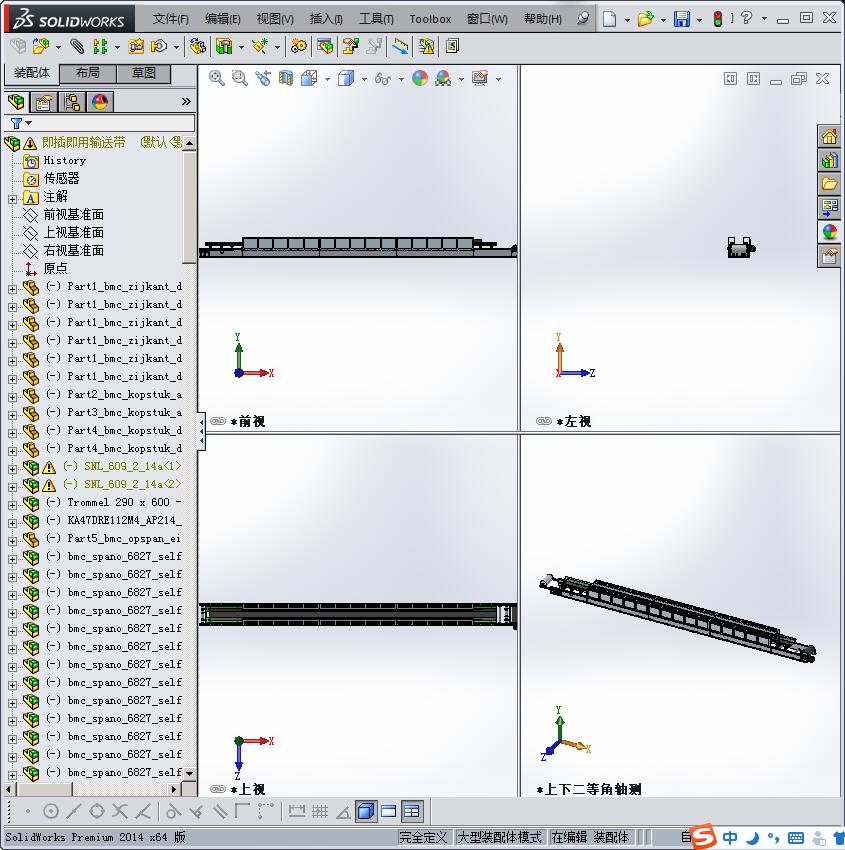This screenshot has width=845, height=850.
Task: Open the Custom Properties task pane
Action: click(x=829, y=255)
